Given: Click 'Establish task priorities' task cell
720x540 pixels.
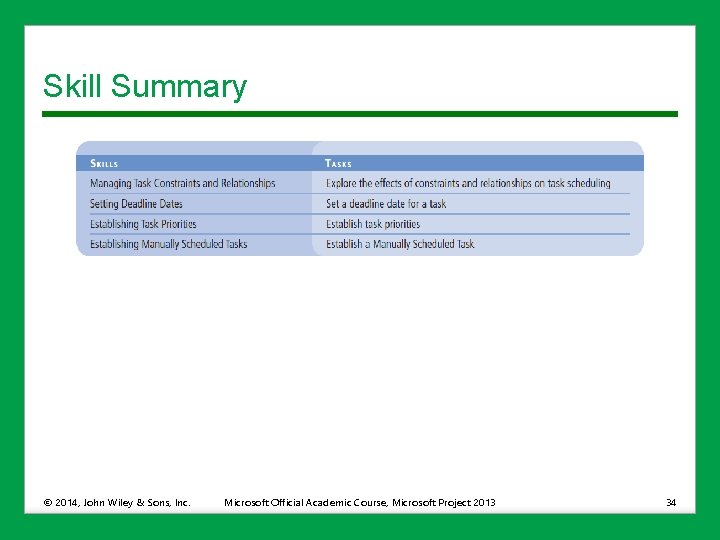Looking at the screenshot, I should coord(373,224).
